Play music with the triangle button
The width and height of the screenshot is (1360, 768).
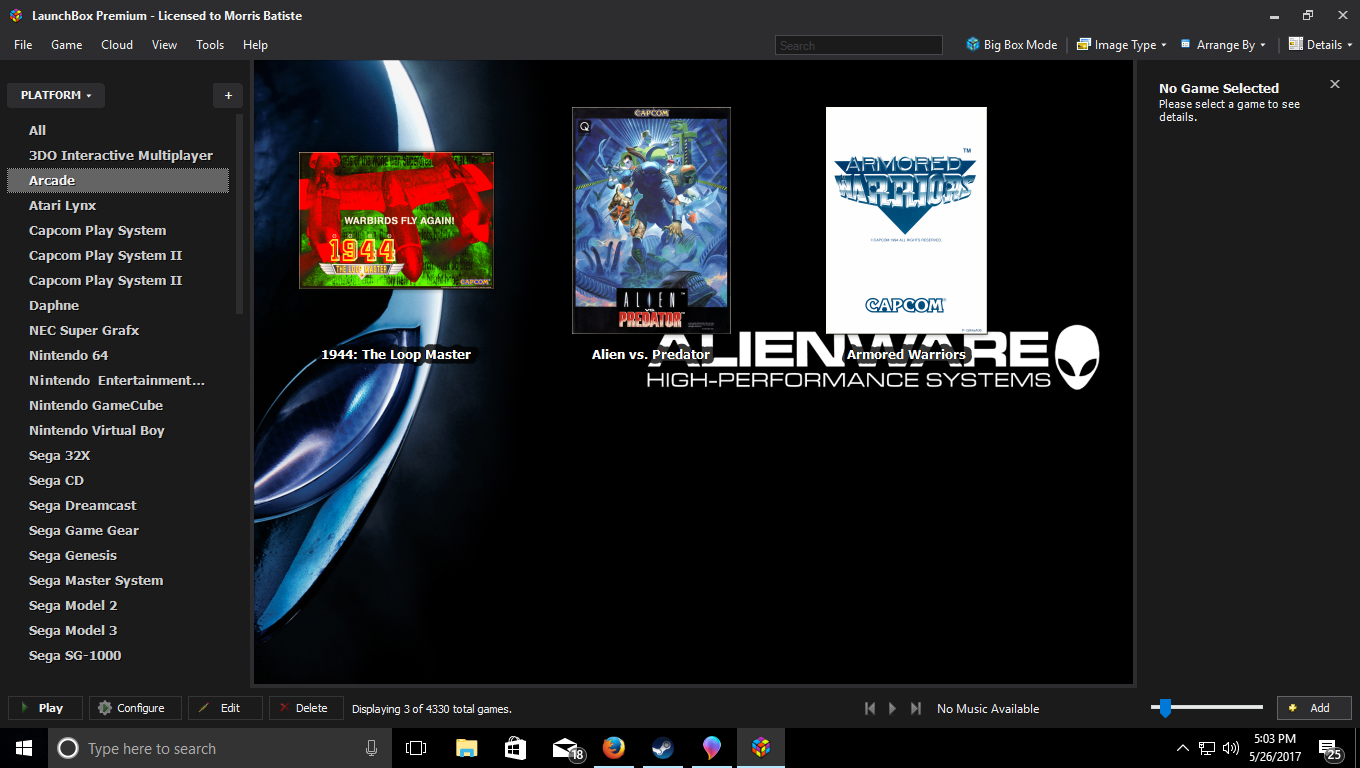coord(893,708)
